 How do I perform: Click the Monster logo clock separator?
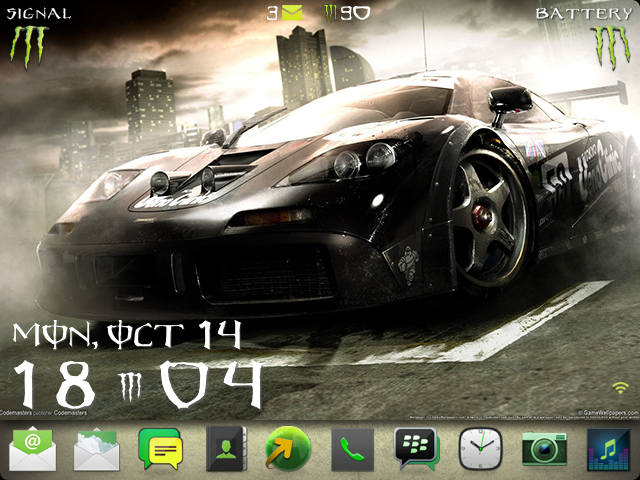tap(131, 386)
